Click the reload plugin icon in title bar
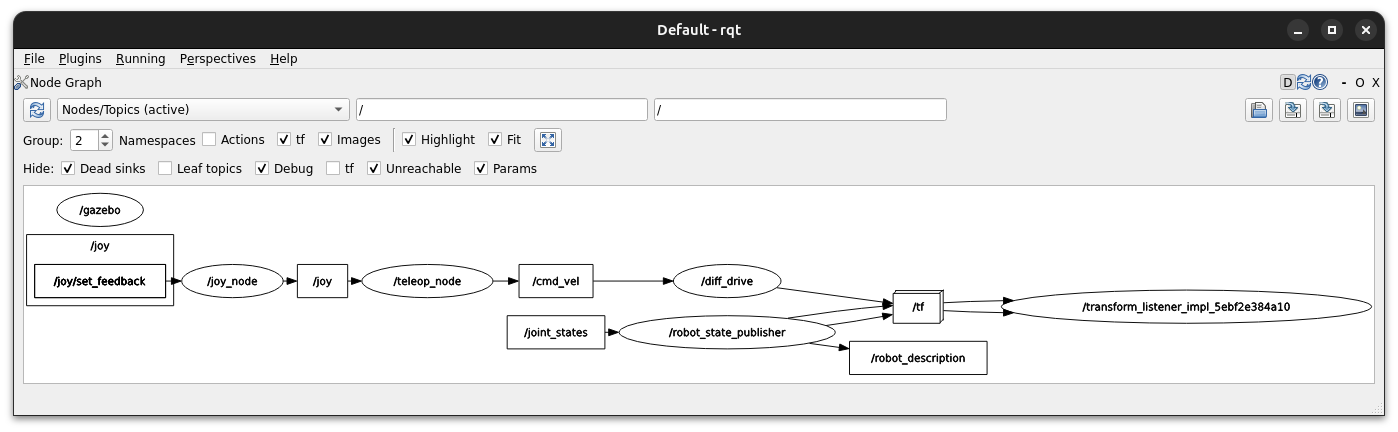Viewport: 1398px width, 432px height. (1305, 83)
